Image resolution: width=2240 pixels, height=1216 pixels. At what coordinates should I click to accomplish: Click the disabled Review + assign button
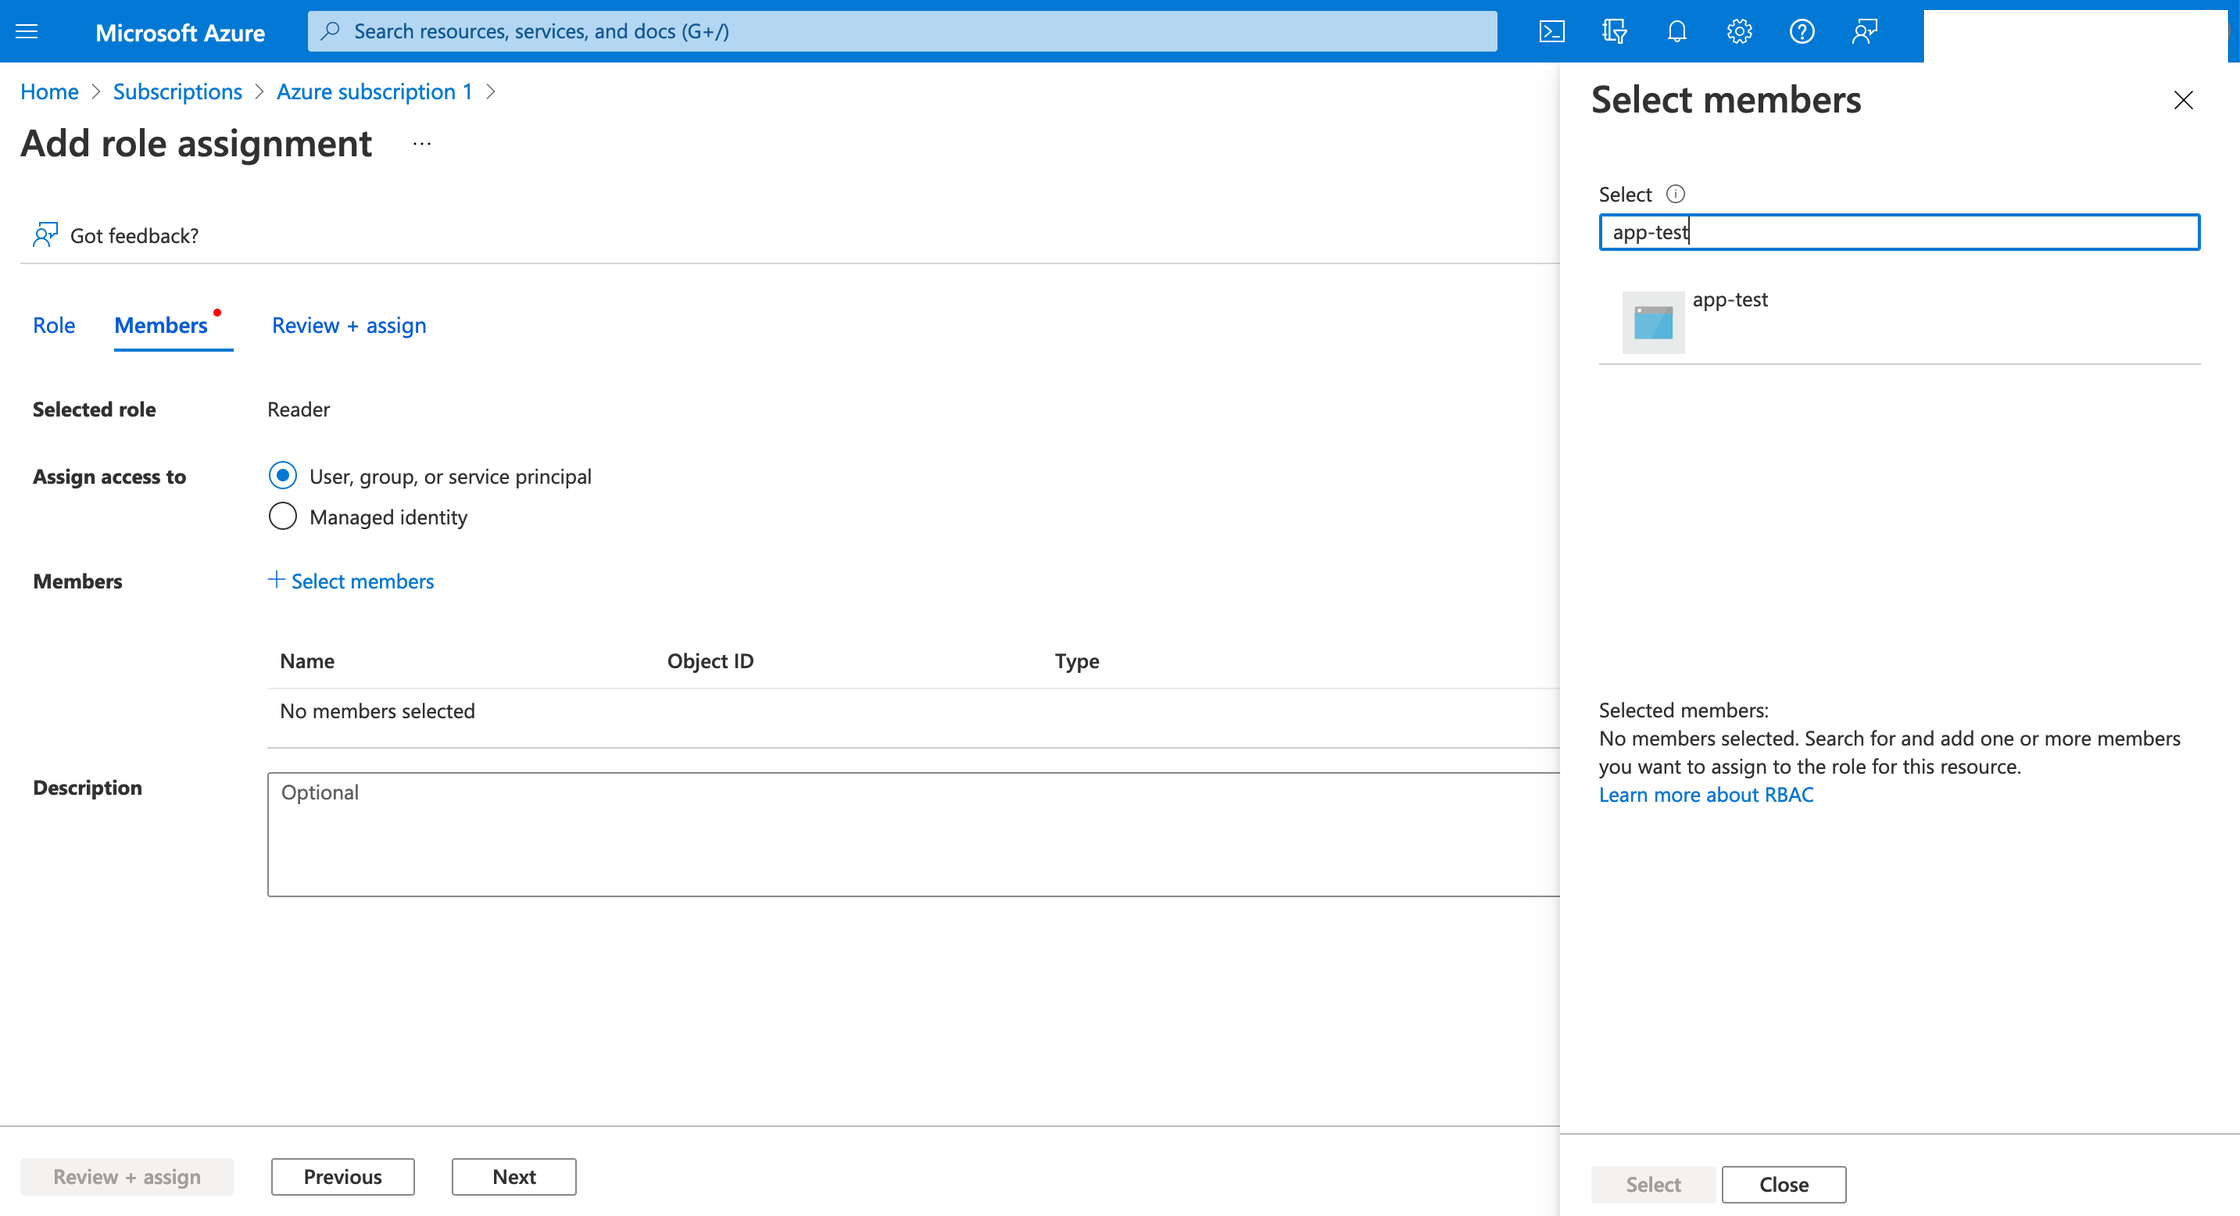point(127,1177)
